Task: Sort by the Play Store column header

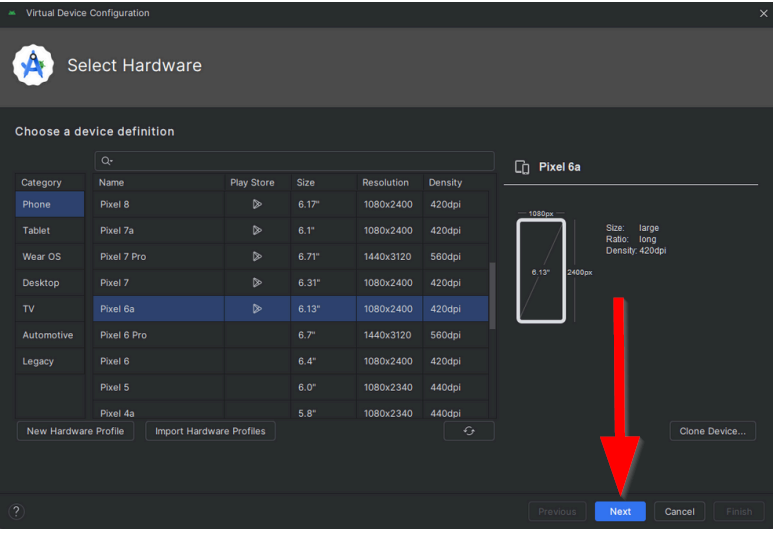Action: pos(257,182)
